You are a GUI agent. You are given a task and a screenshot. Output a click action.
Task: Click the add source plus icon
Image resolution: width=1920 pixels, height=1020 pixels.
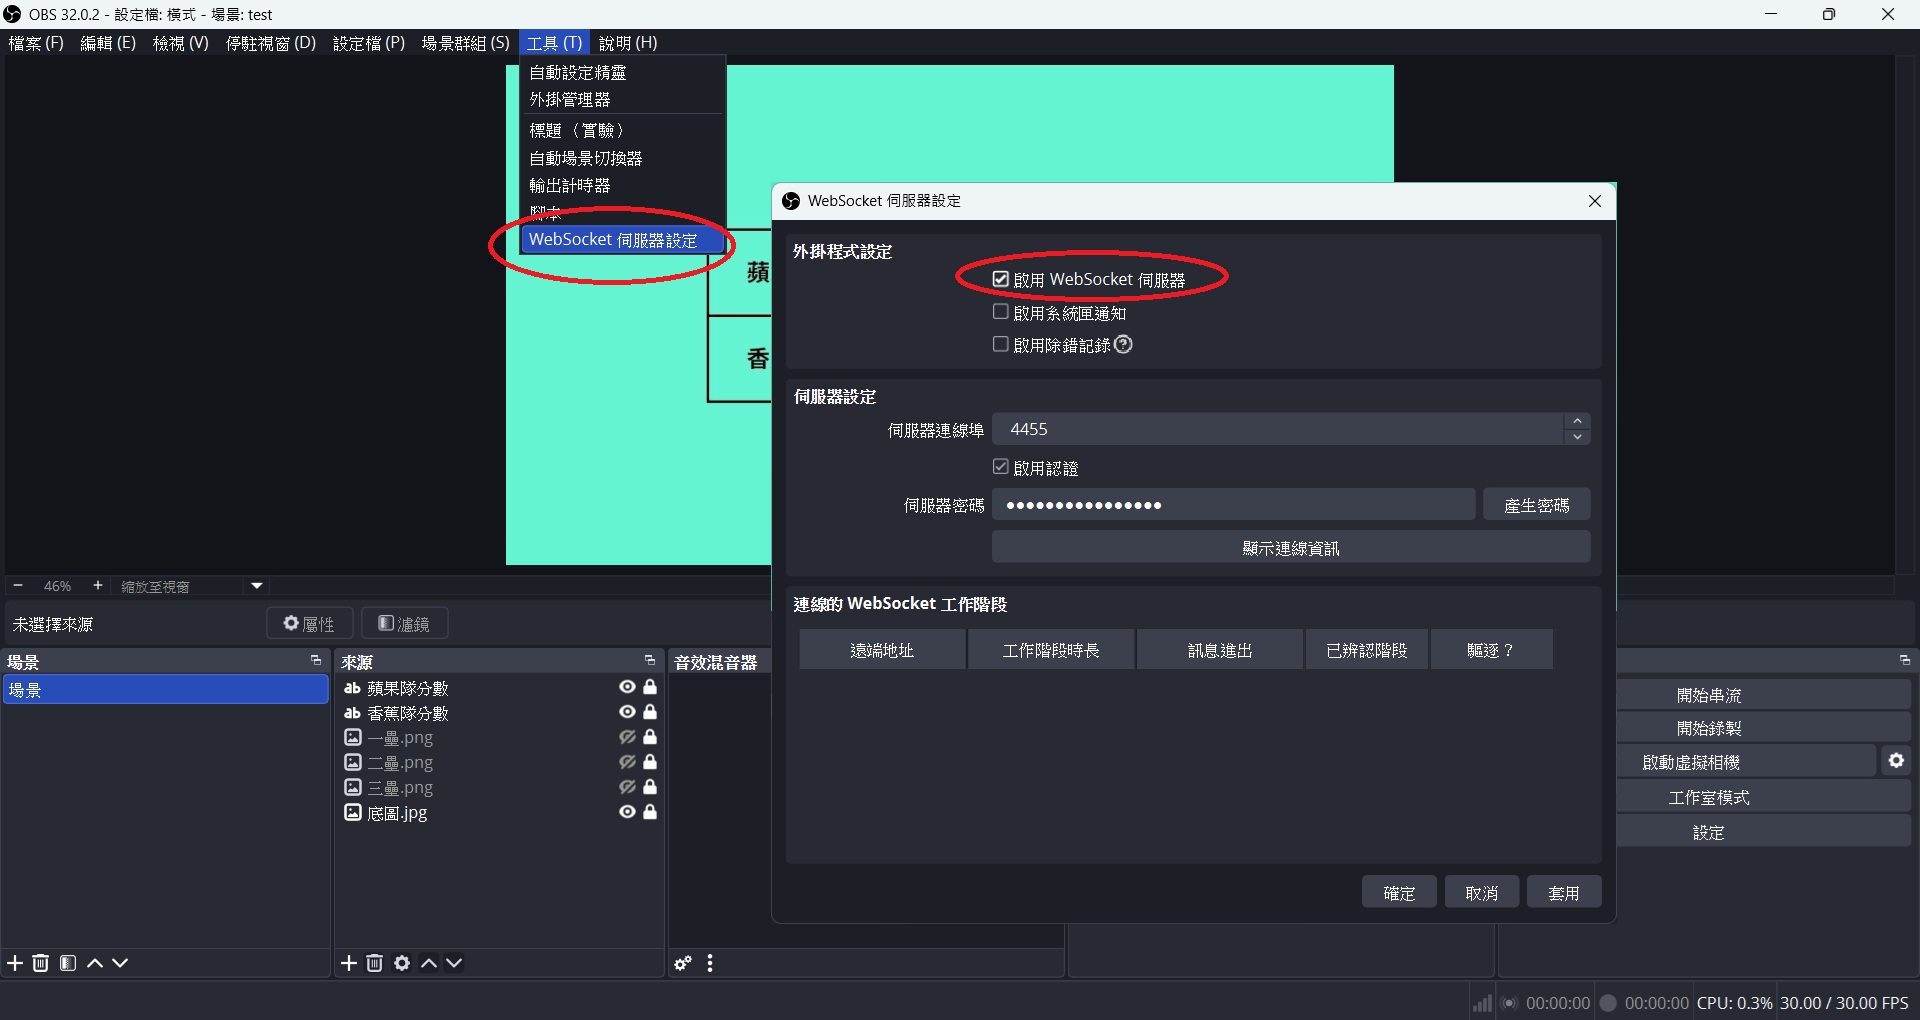click(349, 963)
